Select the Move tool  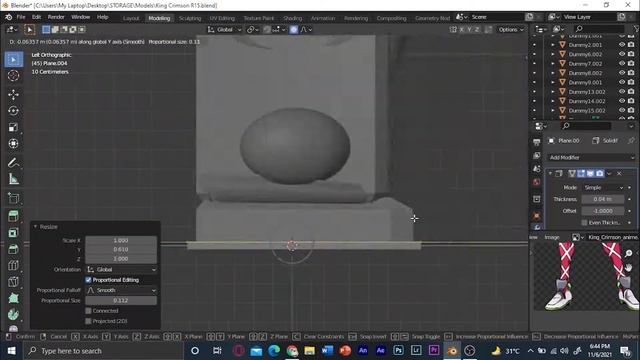click(13, 95)
